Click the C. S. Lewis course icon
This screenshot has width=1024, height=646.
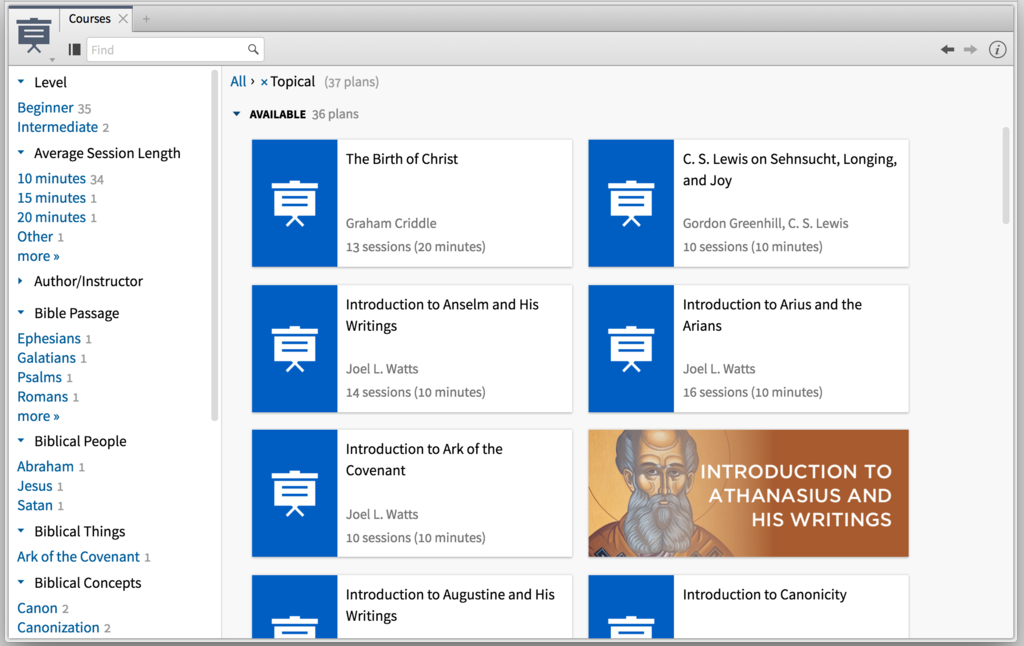pos(631,203)
